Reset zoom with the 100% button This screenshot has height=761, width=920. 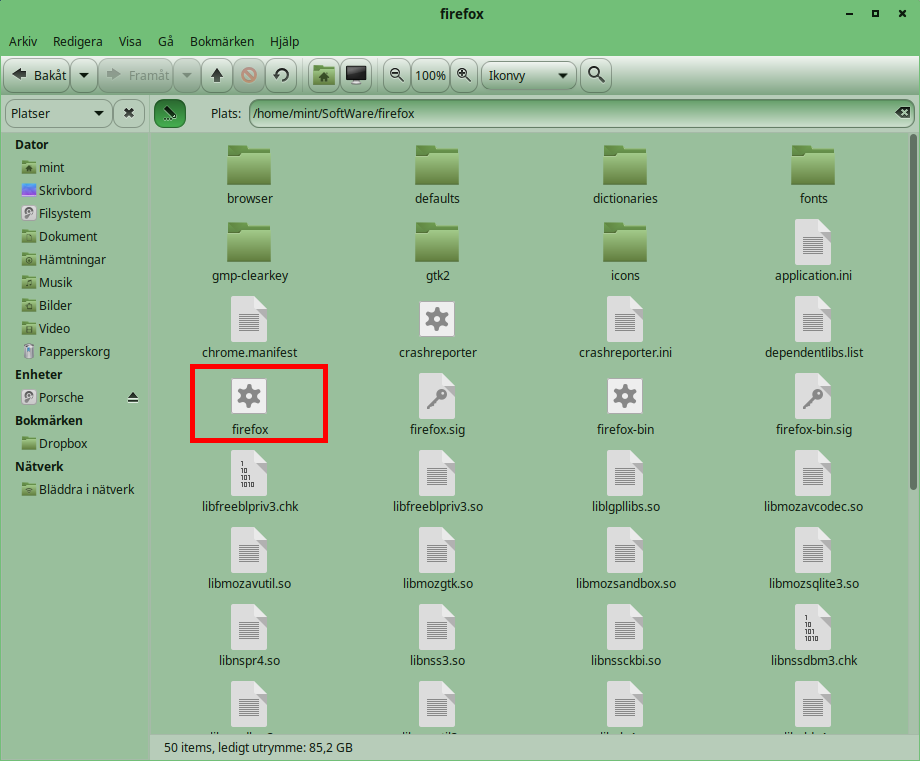click(430, 75)
